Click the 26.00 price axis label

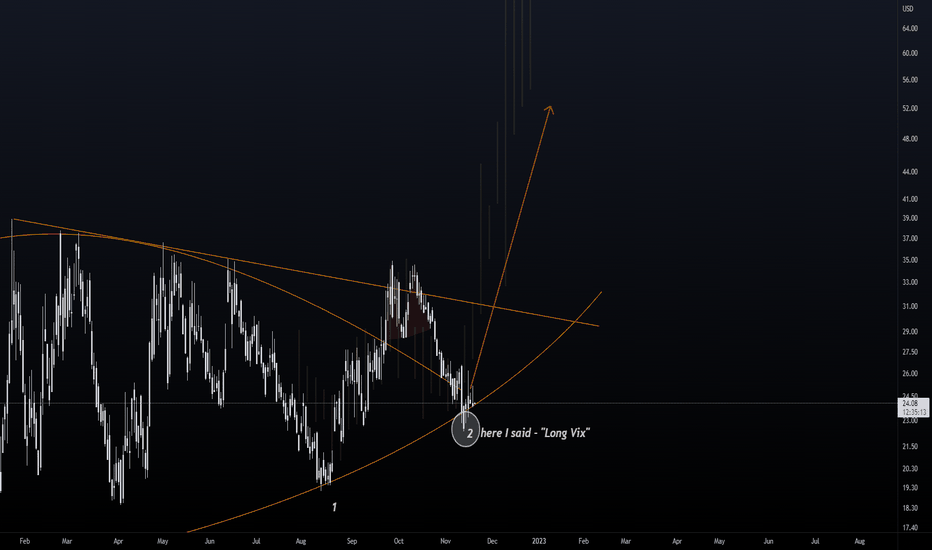coord(910,373)
